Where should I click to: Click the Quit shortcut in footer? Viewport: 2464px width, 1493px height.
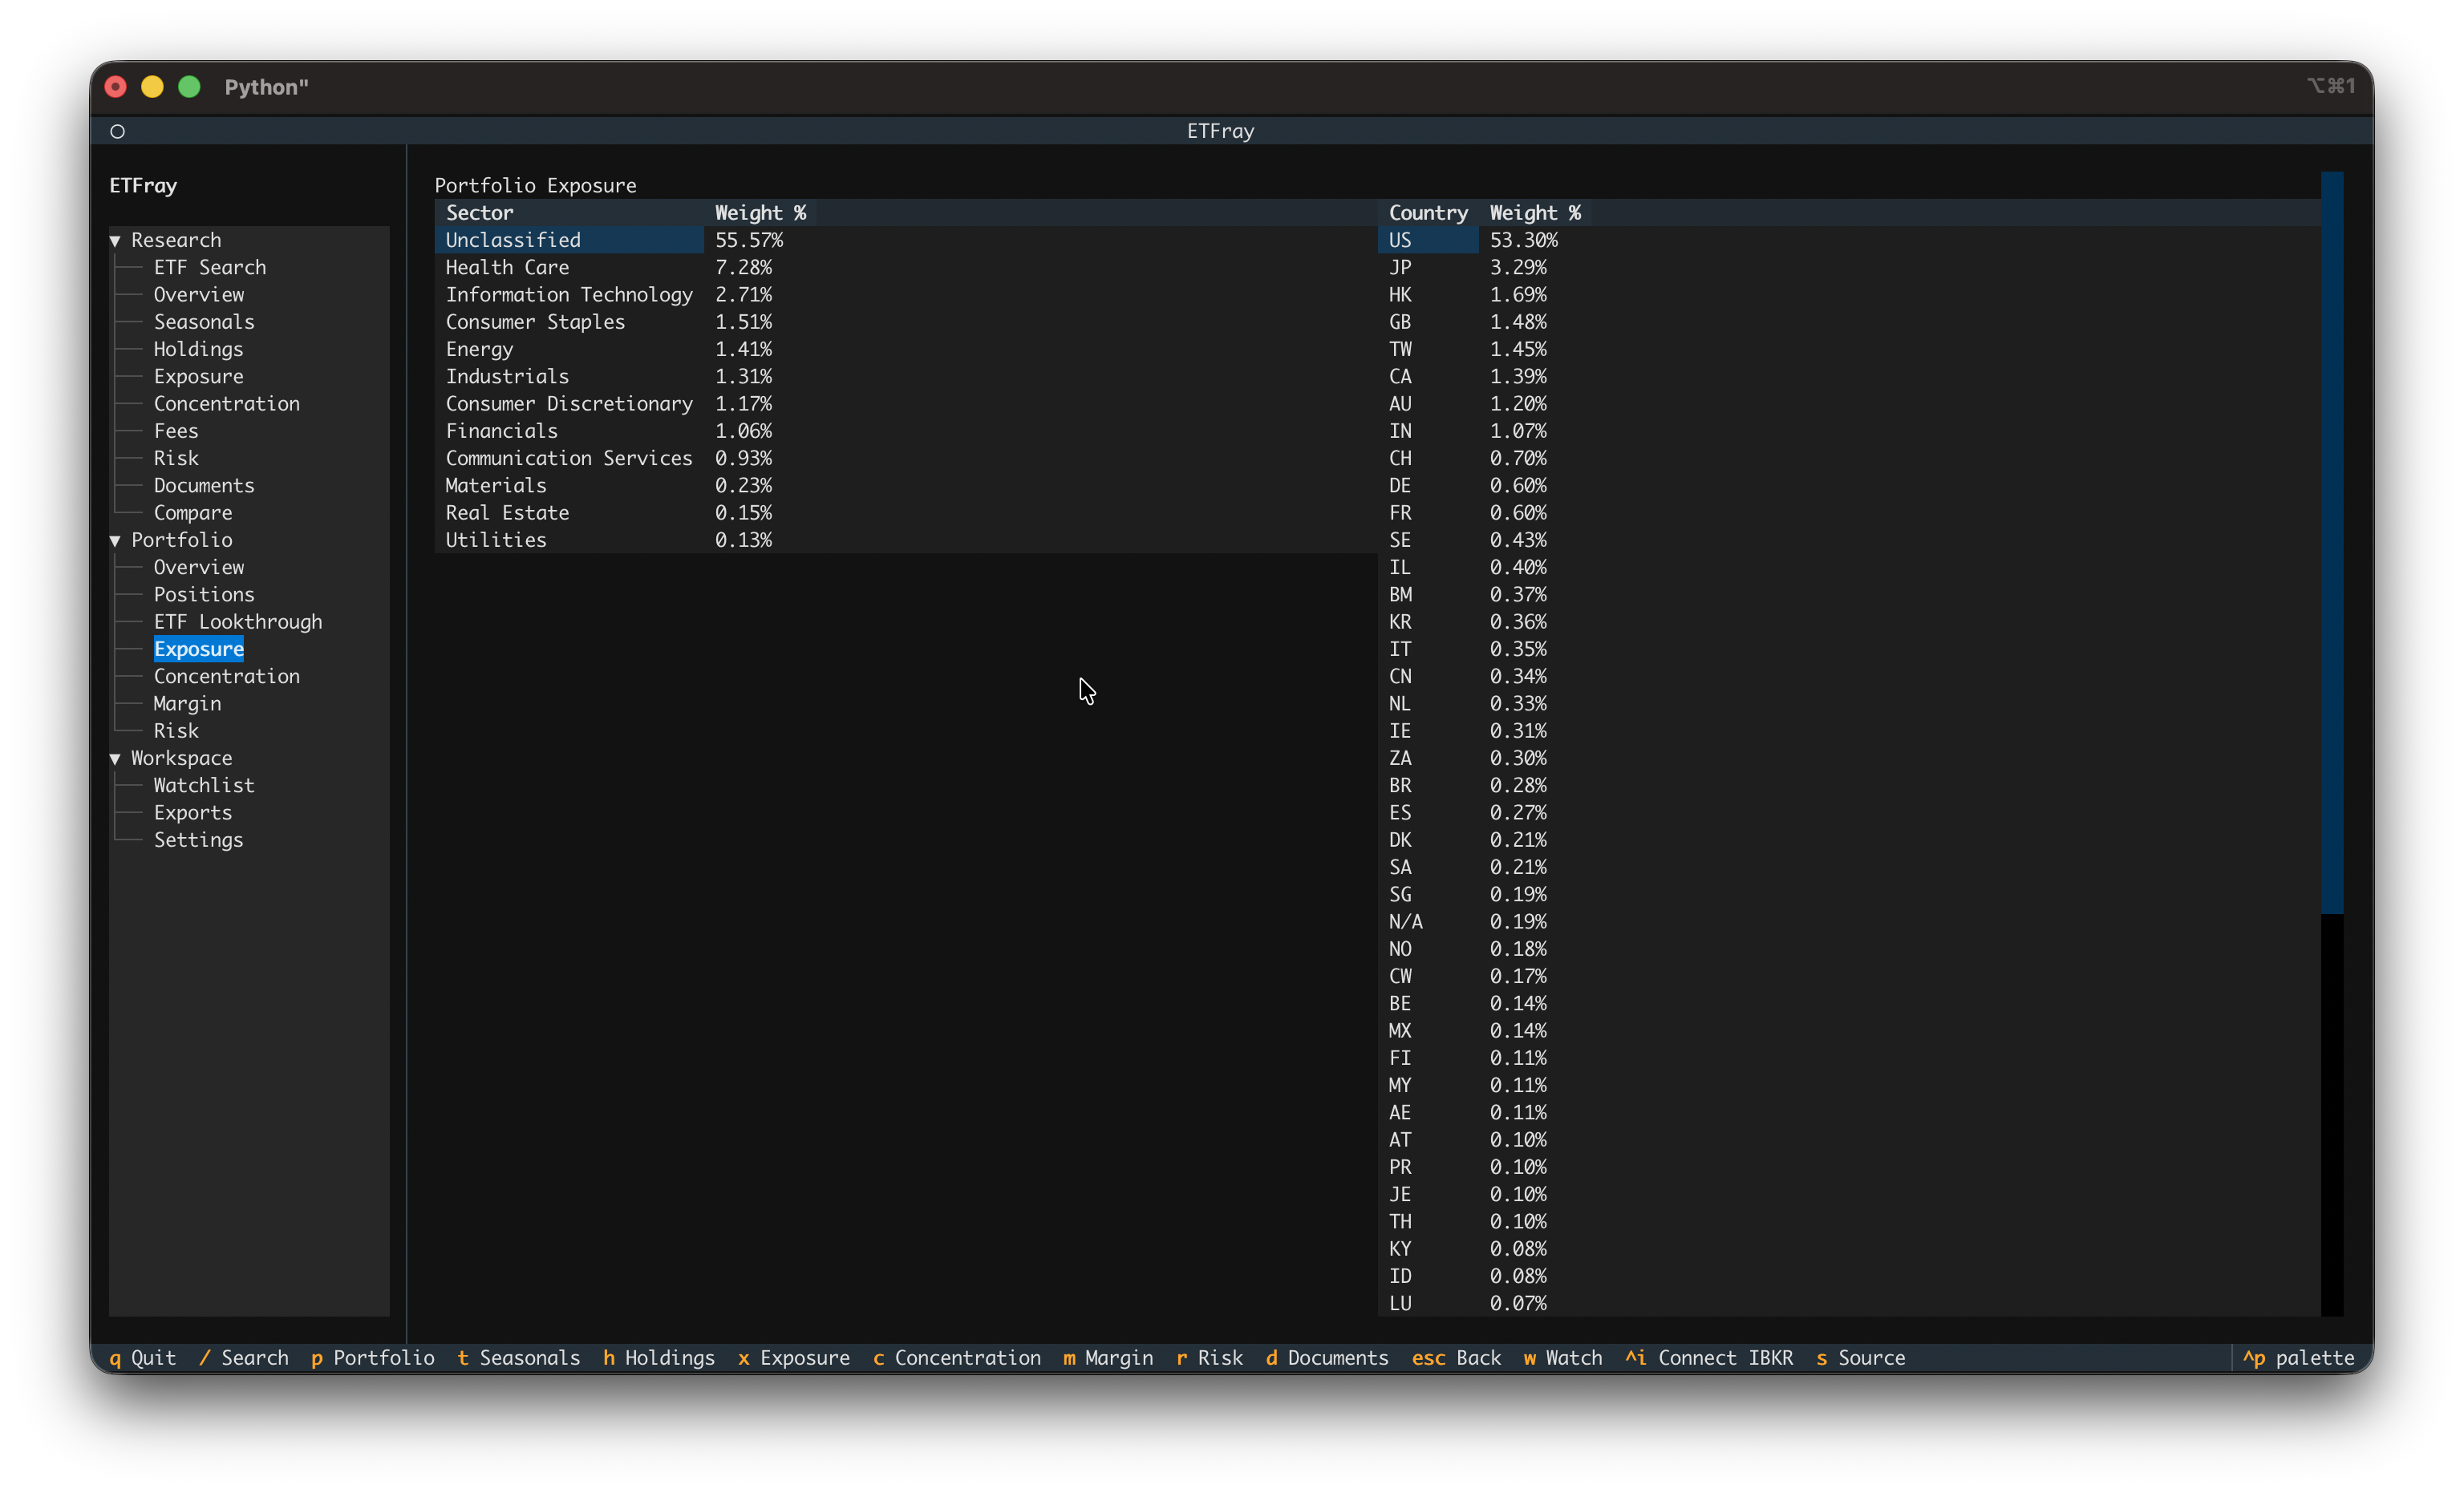(142, 1358)
